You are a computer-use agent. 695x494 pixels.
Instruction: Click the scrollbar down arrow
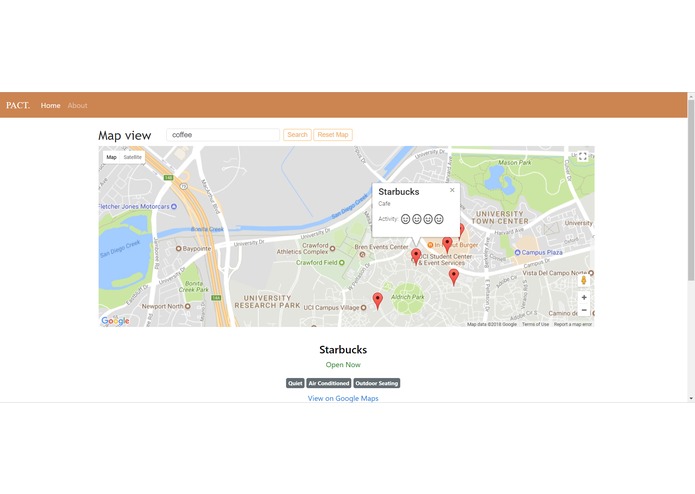(x=691, y=398)
